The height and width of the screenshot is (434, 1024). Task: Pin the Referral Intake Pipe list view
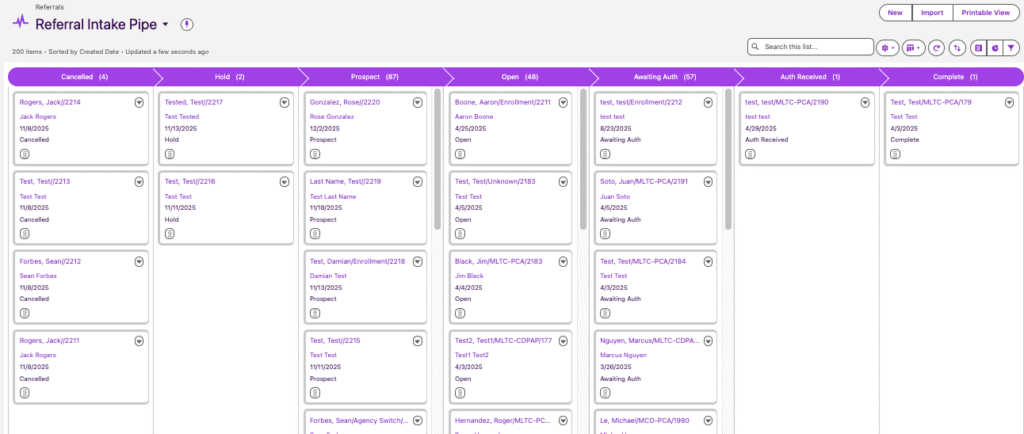pyautogui.click(x=186, y=24)
